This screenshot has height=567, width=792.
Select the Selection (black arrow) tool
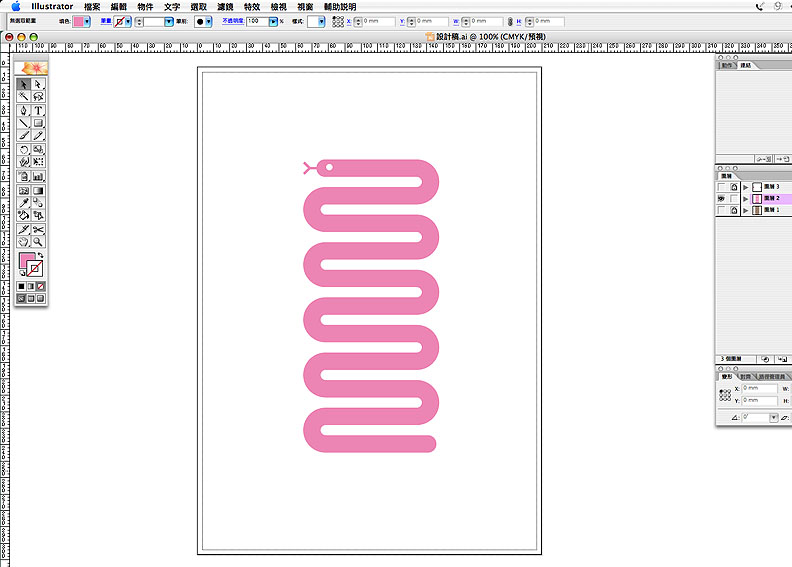point(23,84)
